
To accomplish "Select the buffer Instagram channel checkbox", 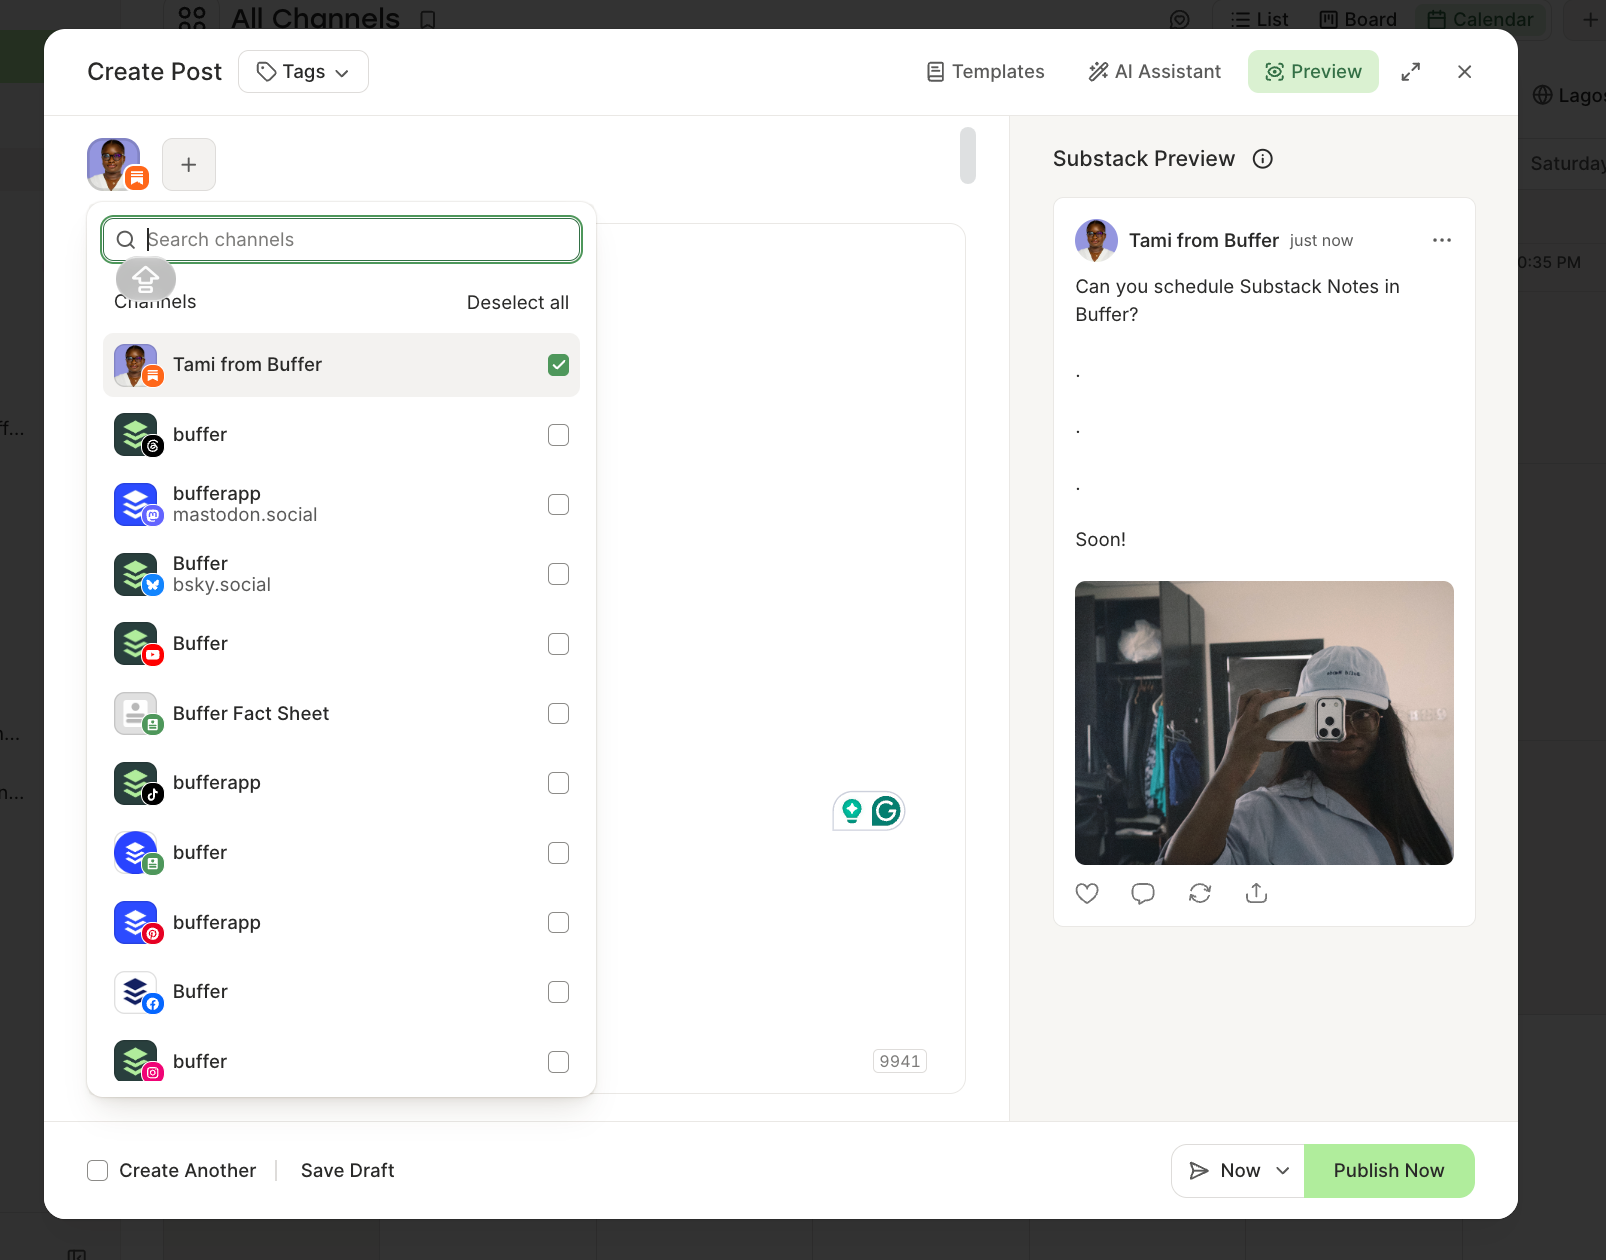I will pyautogui.click(x=559, y=1062).
